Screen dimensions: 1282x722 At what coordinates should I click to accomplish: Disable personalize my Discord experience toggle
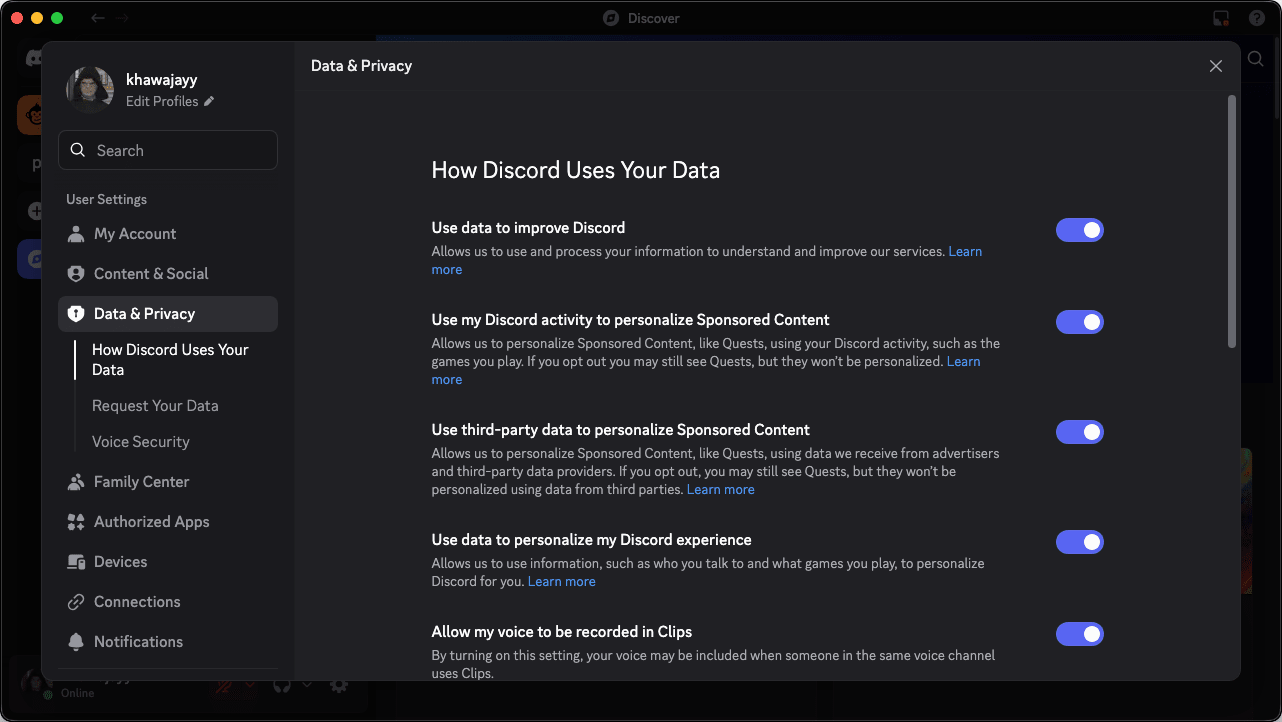(1080, 542)
